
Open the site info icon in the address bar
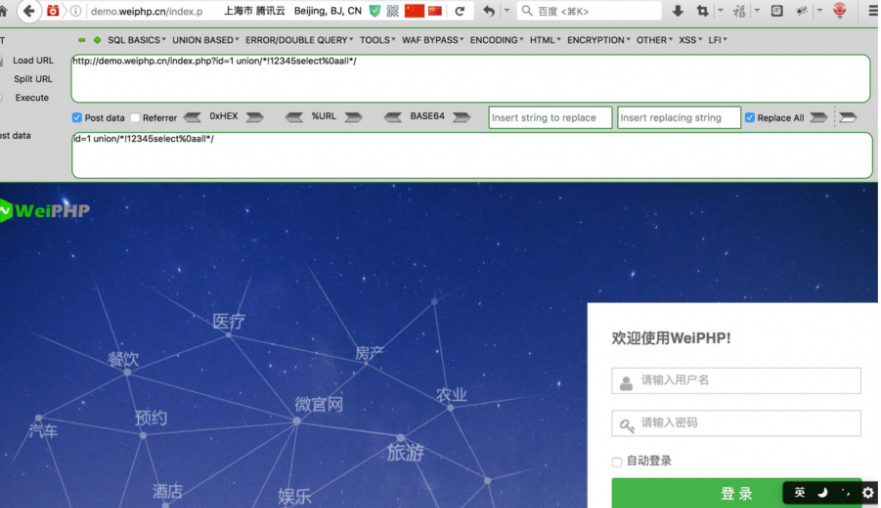[x=75, y=11]
